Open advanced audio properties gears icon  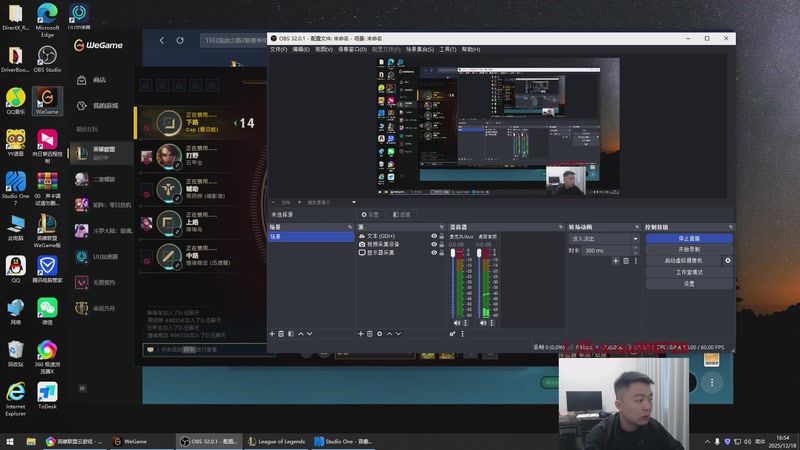(x=453, y=334)
